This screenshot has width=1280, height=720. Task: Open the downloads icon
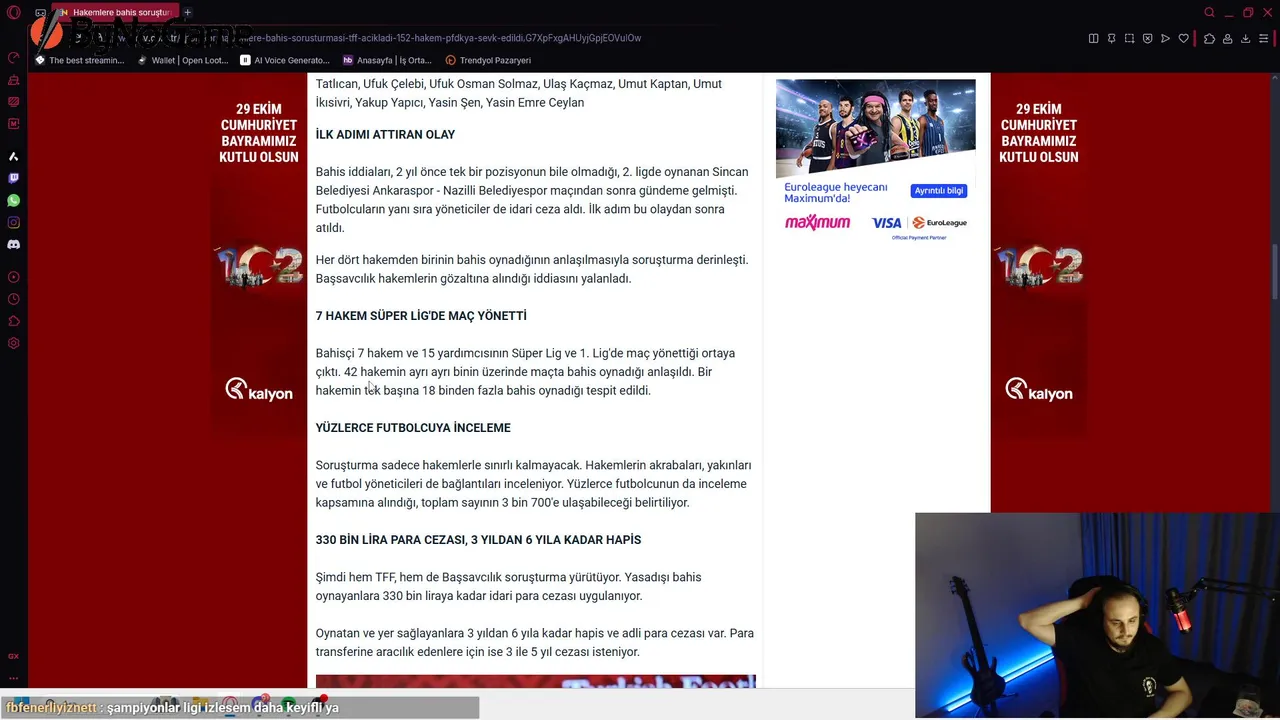(1245, 38)
